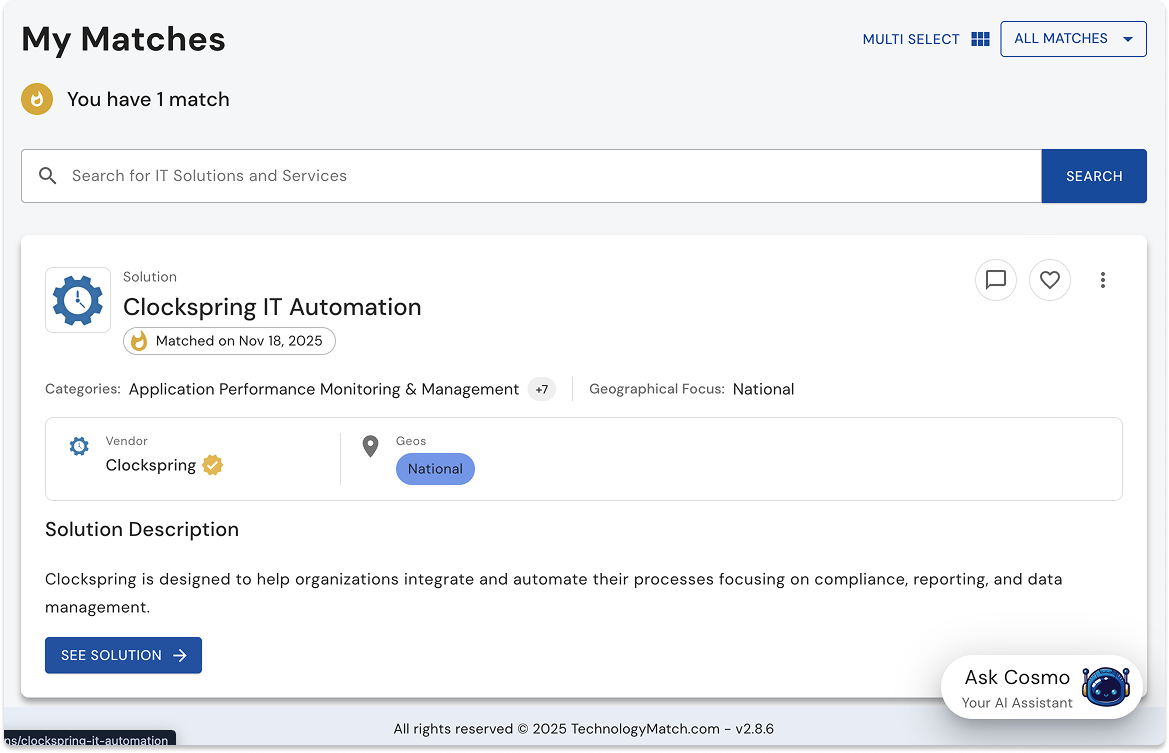Viewport: 1169px width, 753px height.
Task: Open the All Matches dropdown
Action: (1073, 39)
